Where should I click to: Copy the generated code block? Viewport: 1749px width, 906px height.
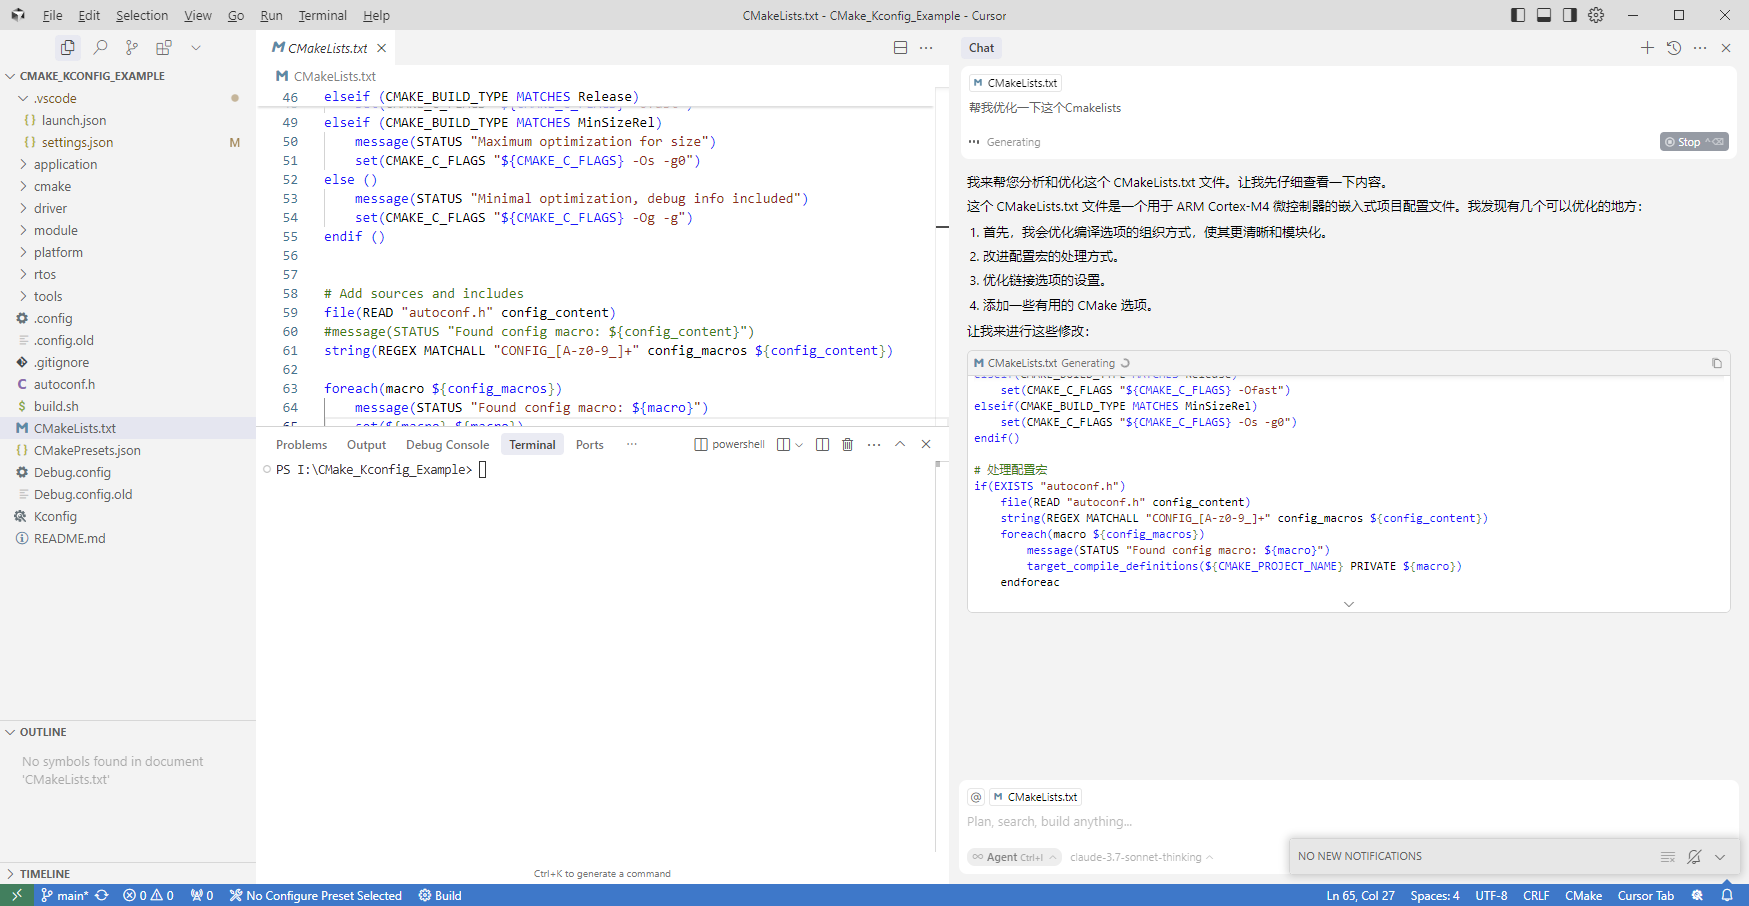point(1717,363)
